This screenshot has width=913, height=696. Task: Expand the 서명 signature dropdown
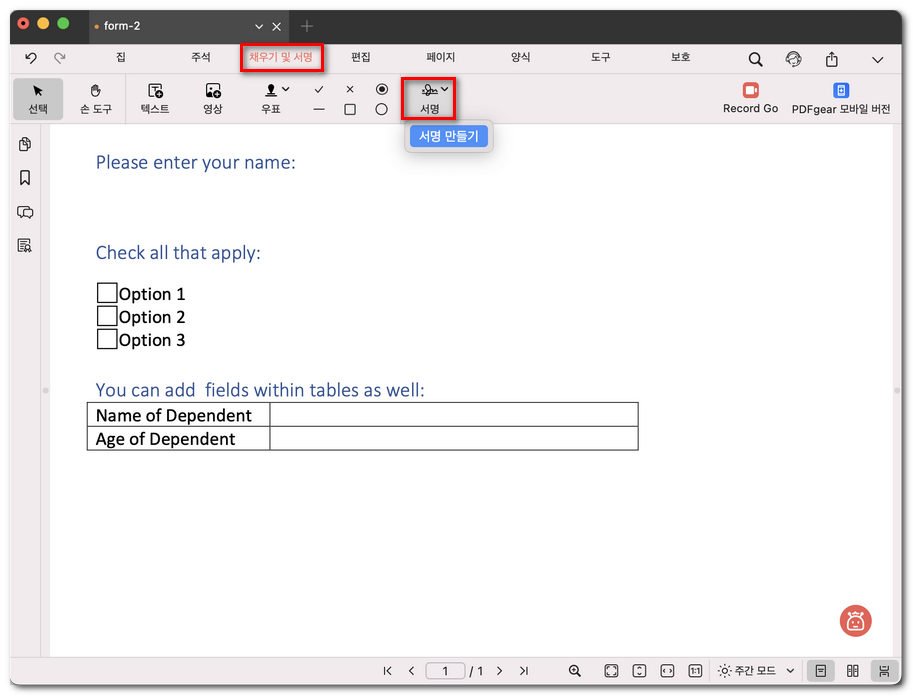[x=445, y=89]
